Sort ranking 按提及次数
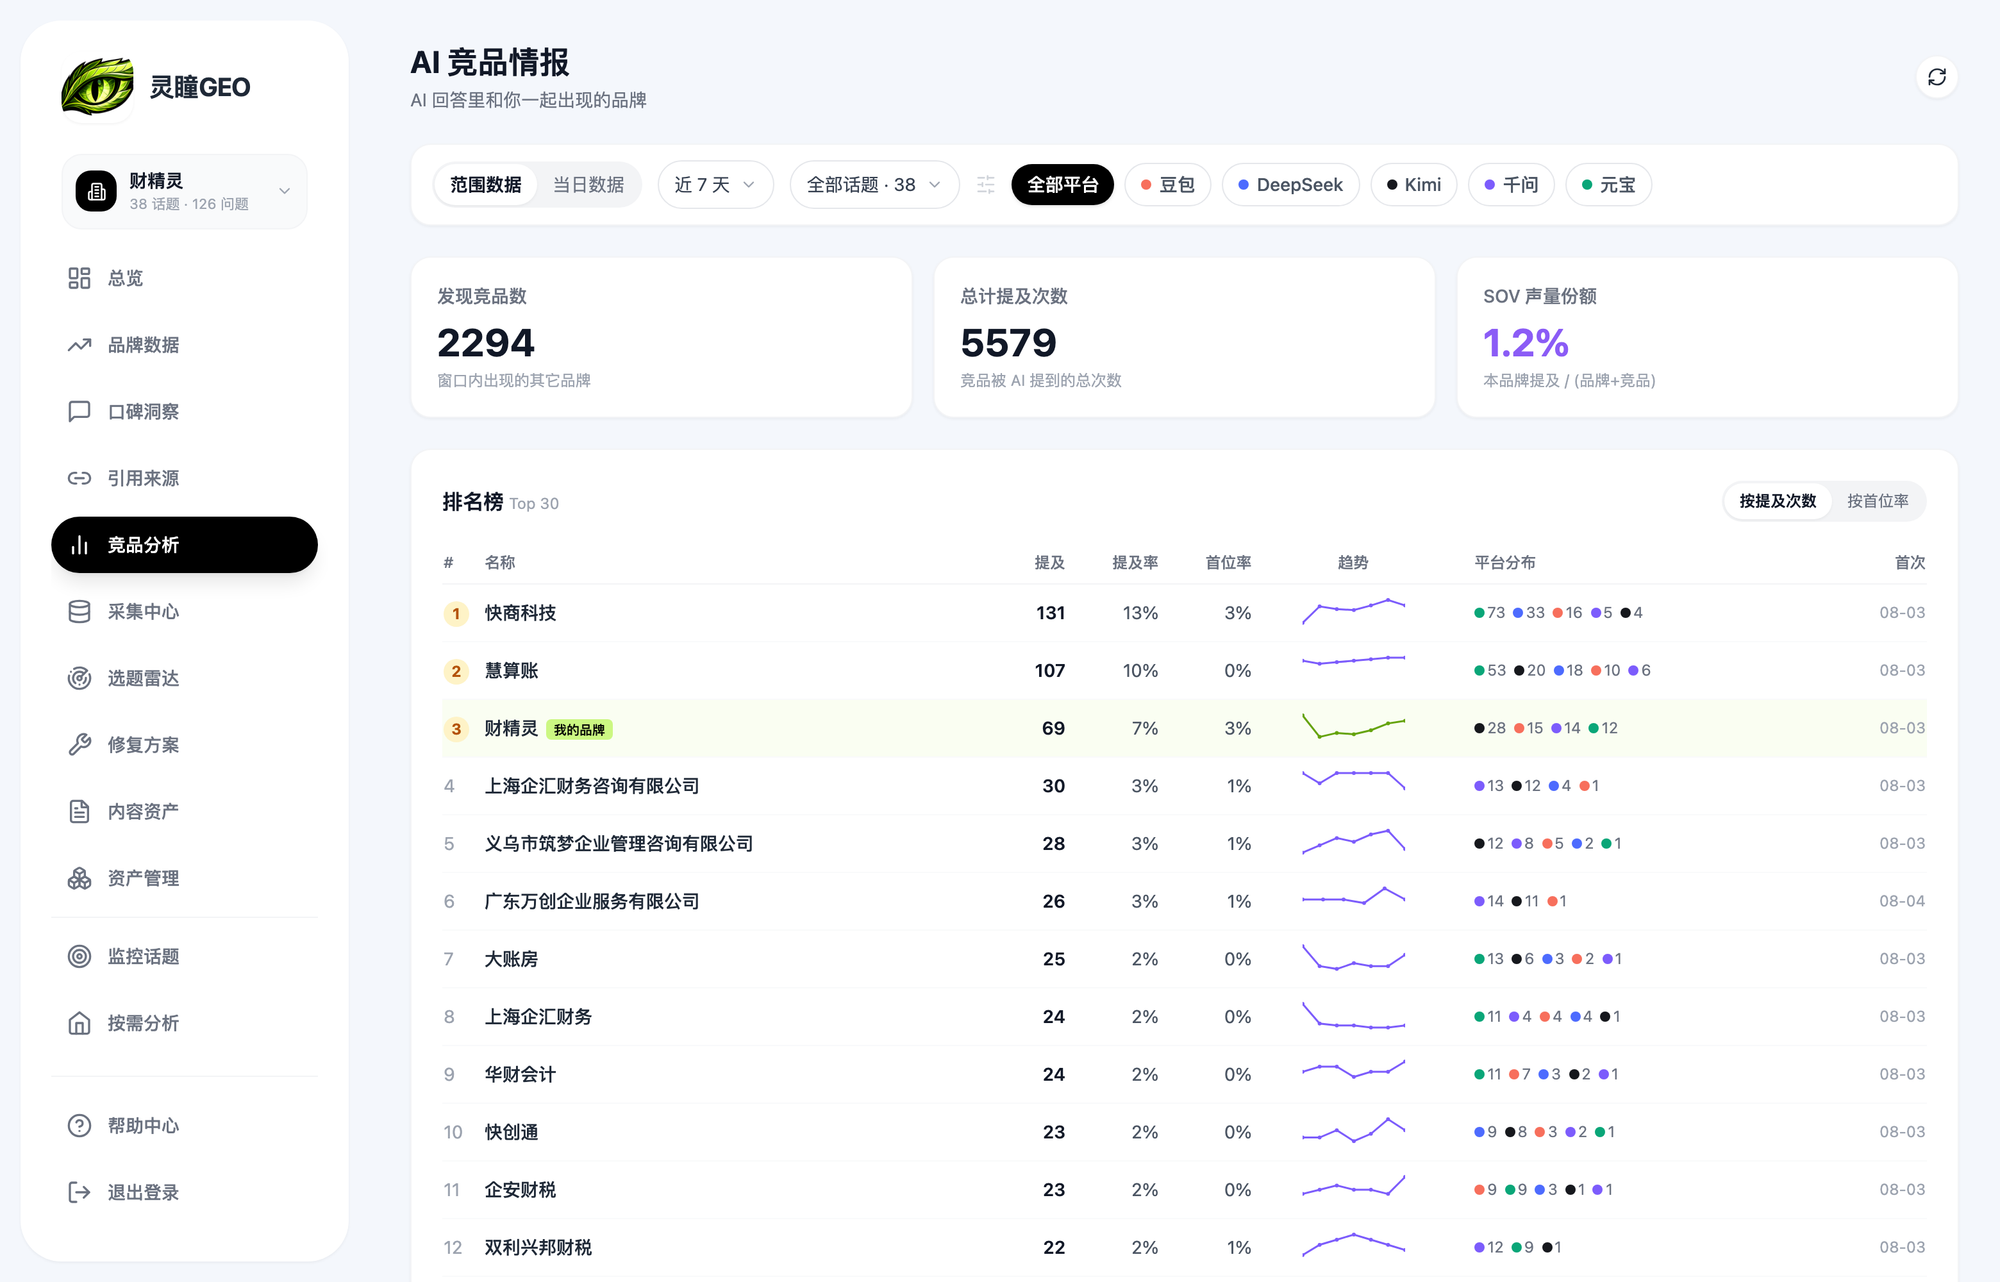Screen dimensions: 2000x1282 click(x=1777, y=501)
